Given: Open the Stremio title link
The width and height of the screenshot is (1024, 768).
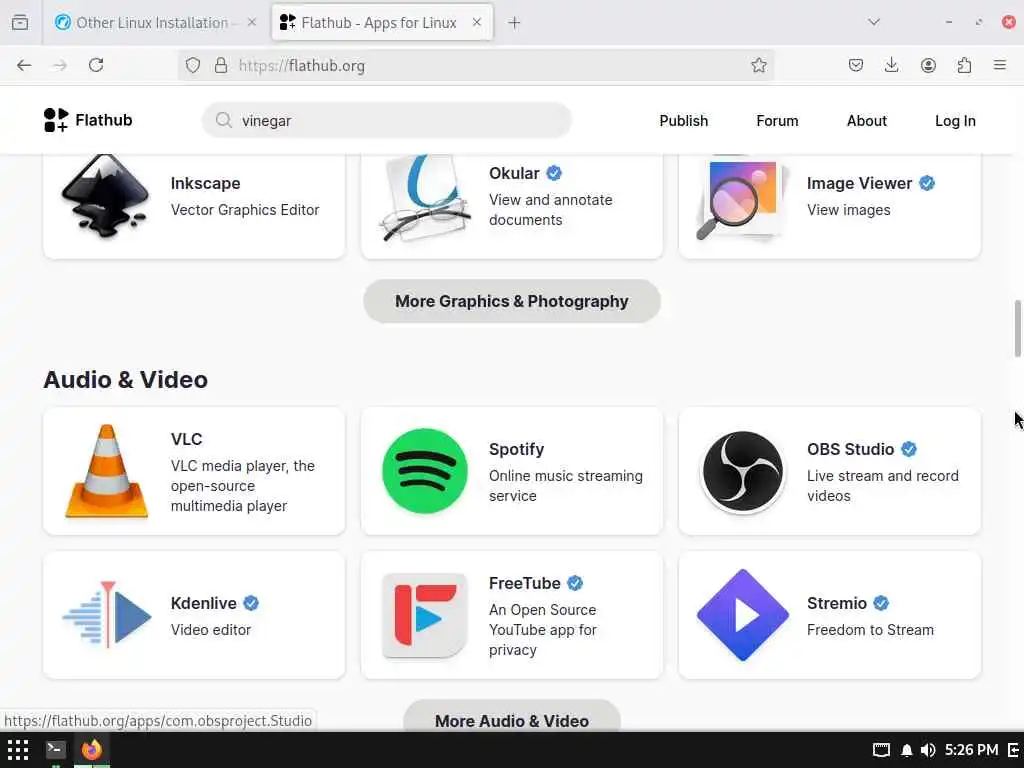Looking at the screenshot, I should (837, 603).
